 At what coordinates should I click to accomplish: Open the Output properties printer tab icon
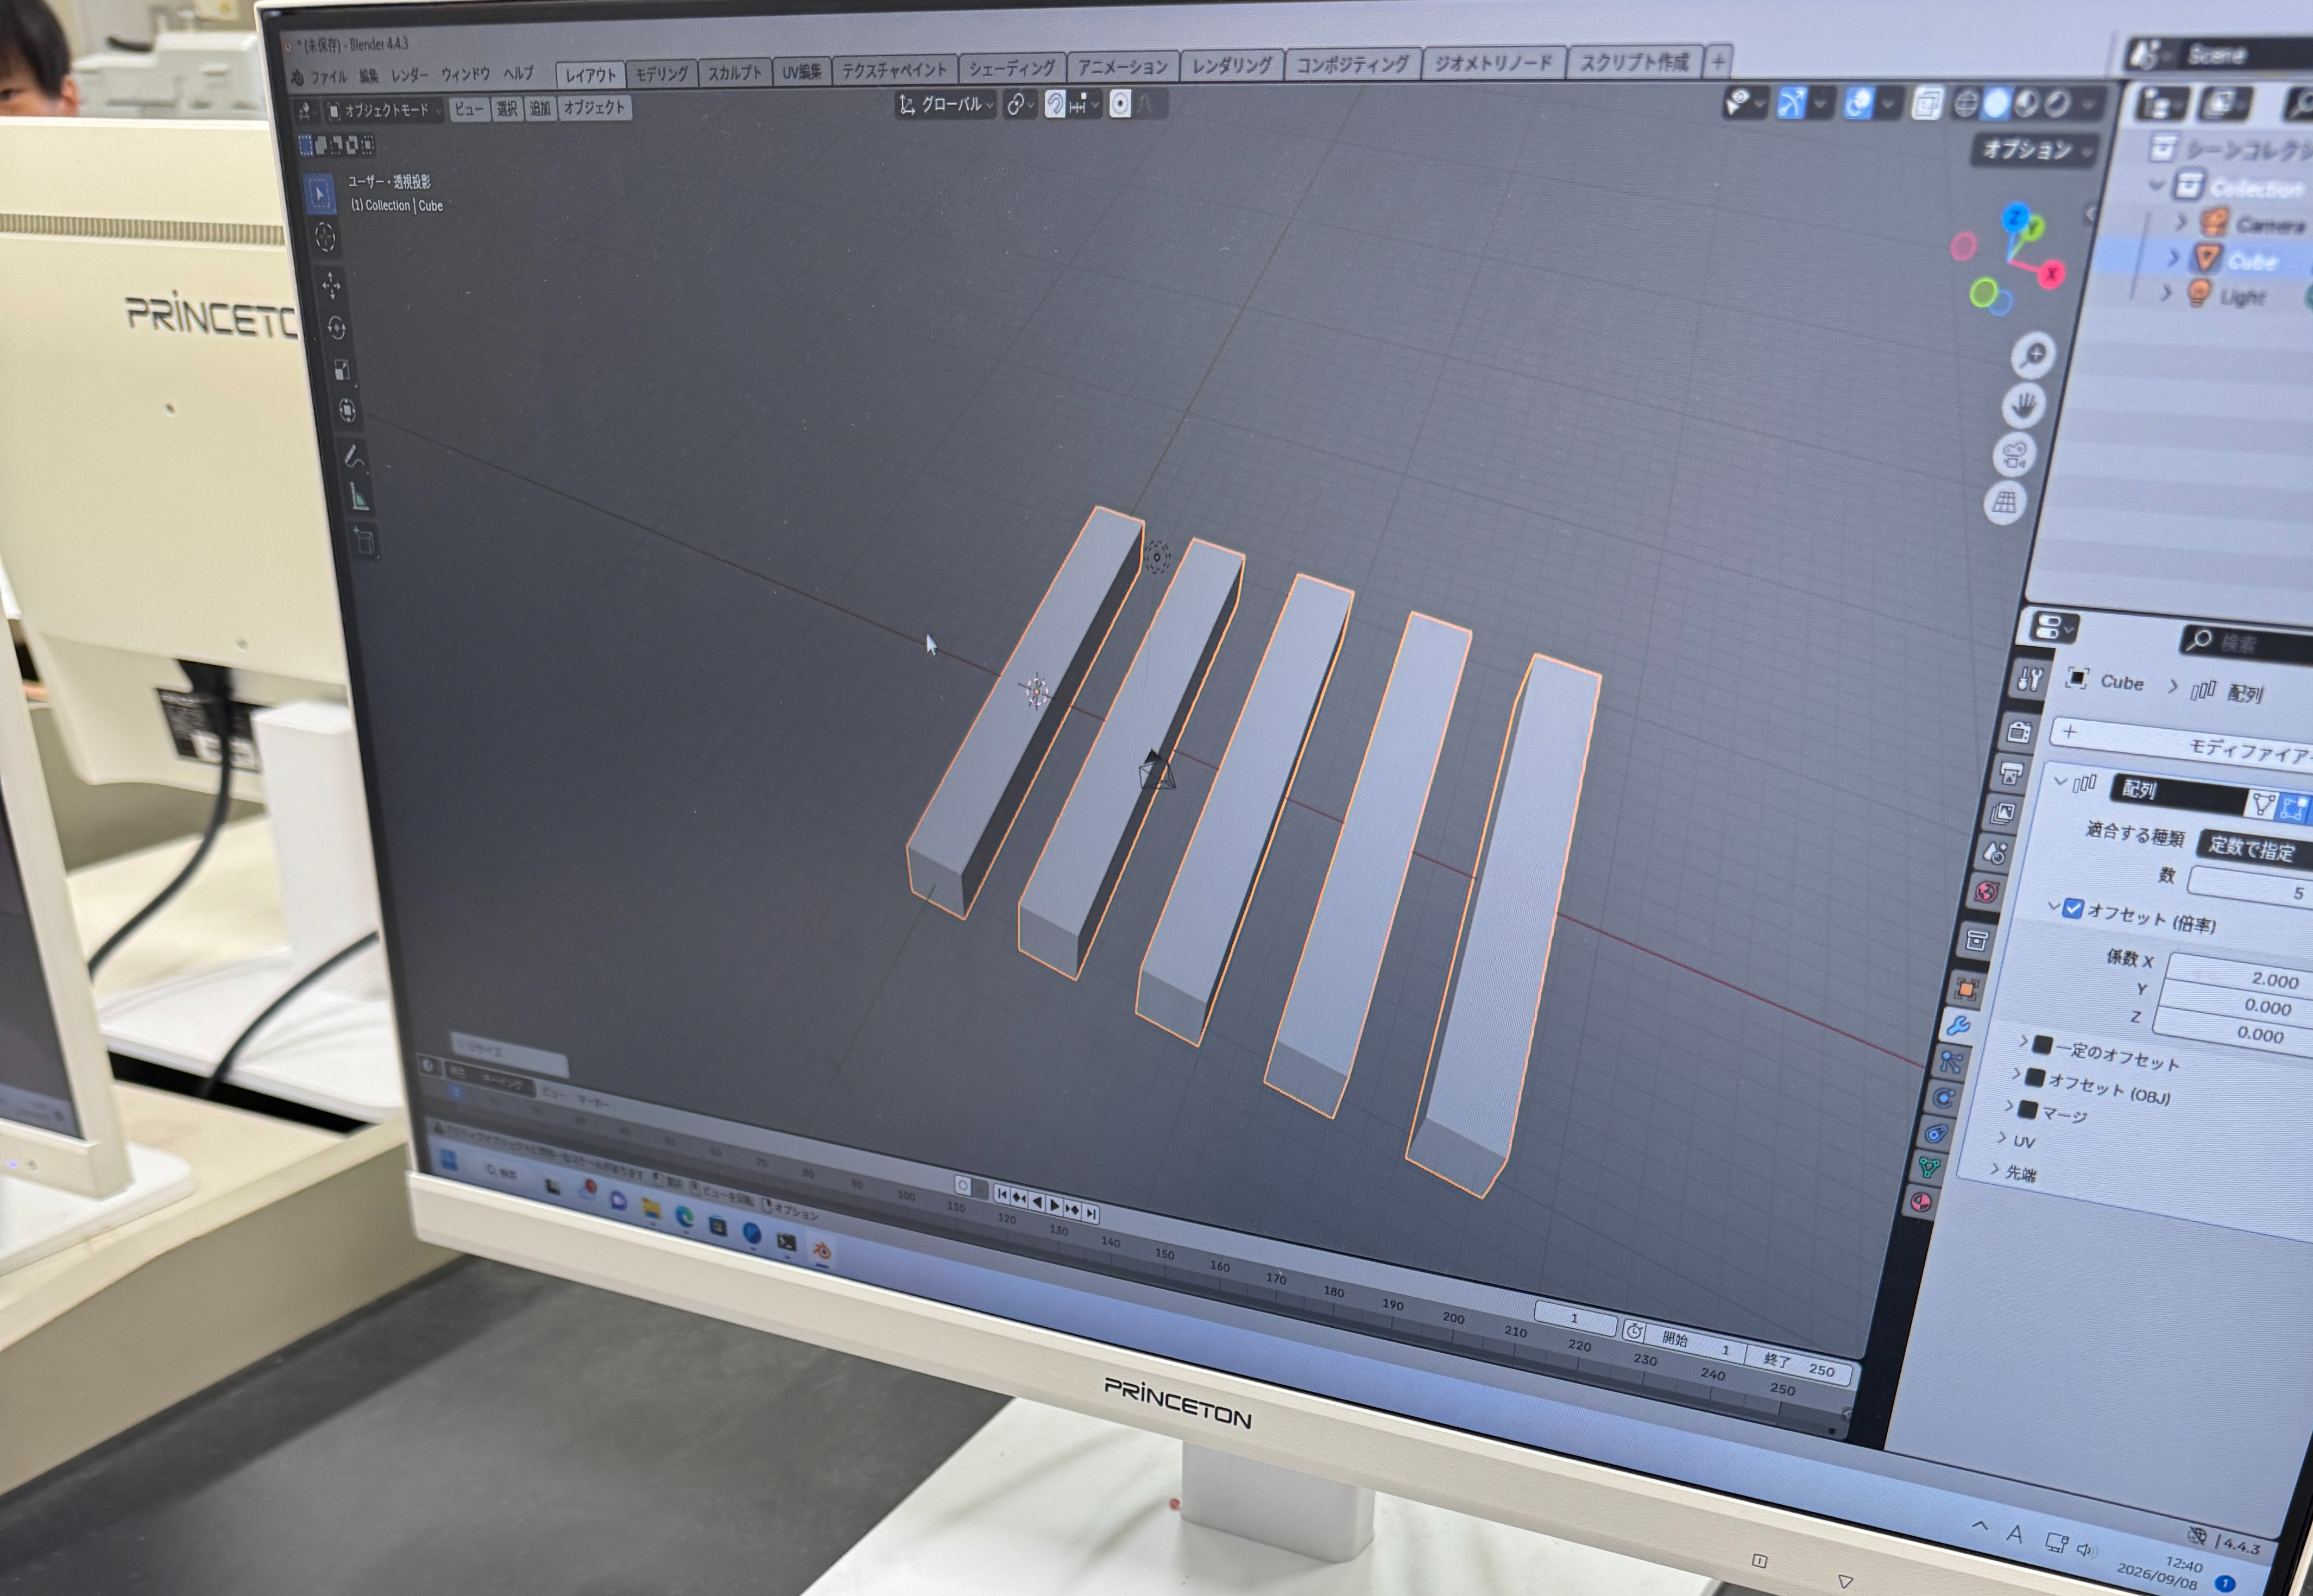click(2011, 773)
